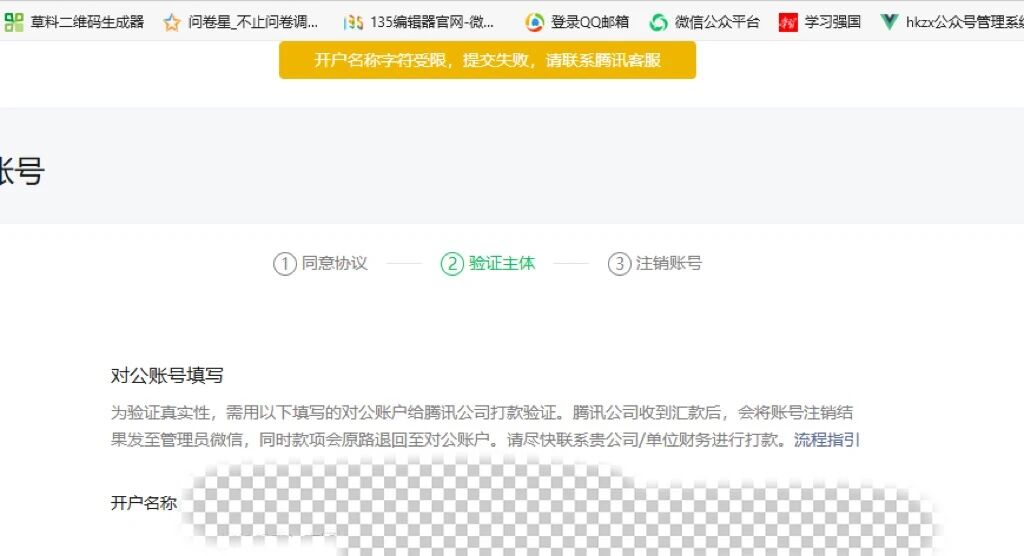Click the 开户名称 field label

(x=144, y=503)
